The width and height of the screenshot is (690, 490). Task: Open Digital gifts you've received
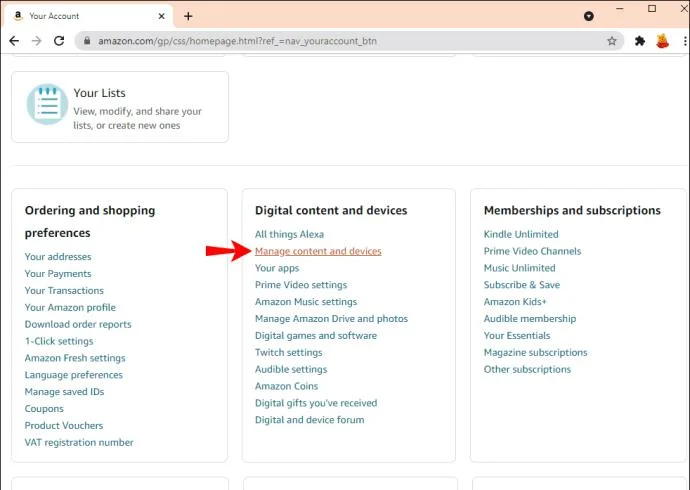[x=316, y=403]
